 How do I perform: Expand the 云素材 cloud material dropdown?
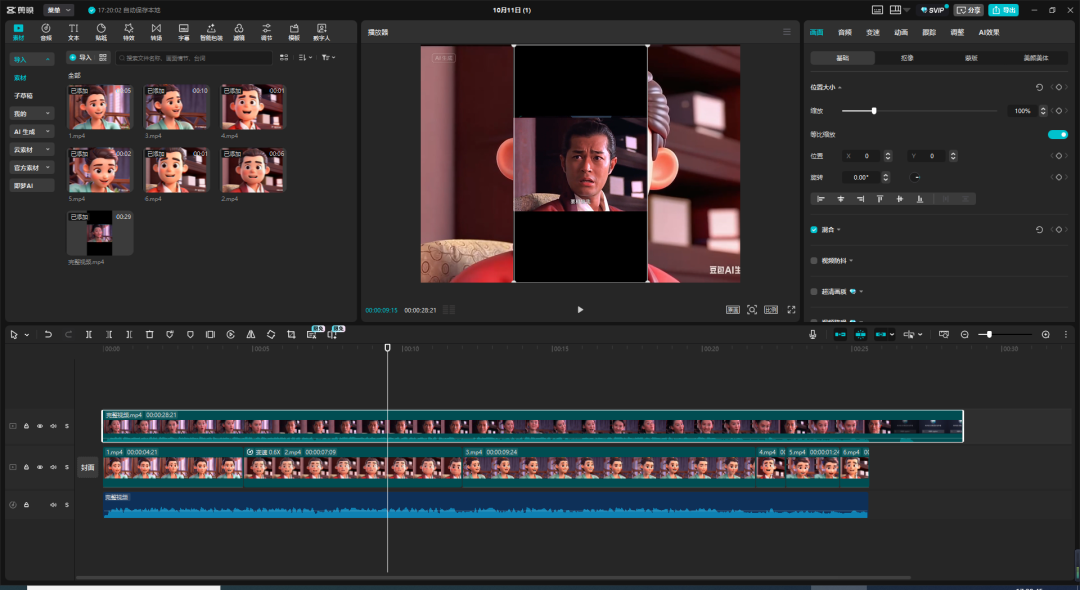pos(32,150)
